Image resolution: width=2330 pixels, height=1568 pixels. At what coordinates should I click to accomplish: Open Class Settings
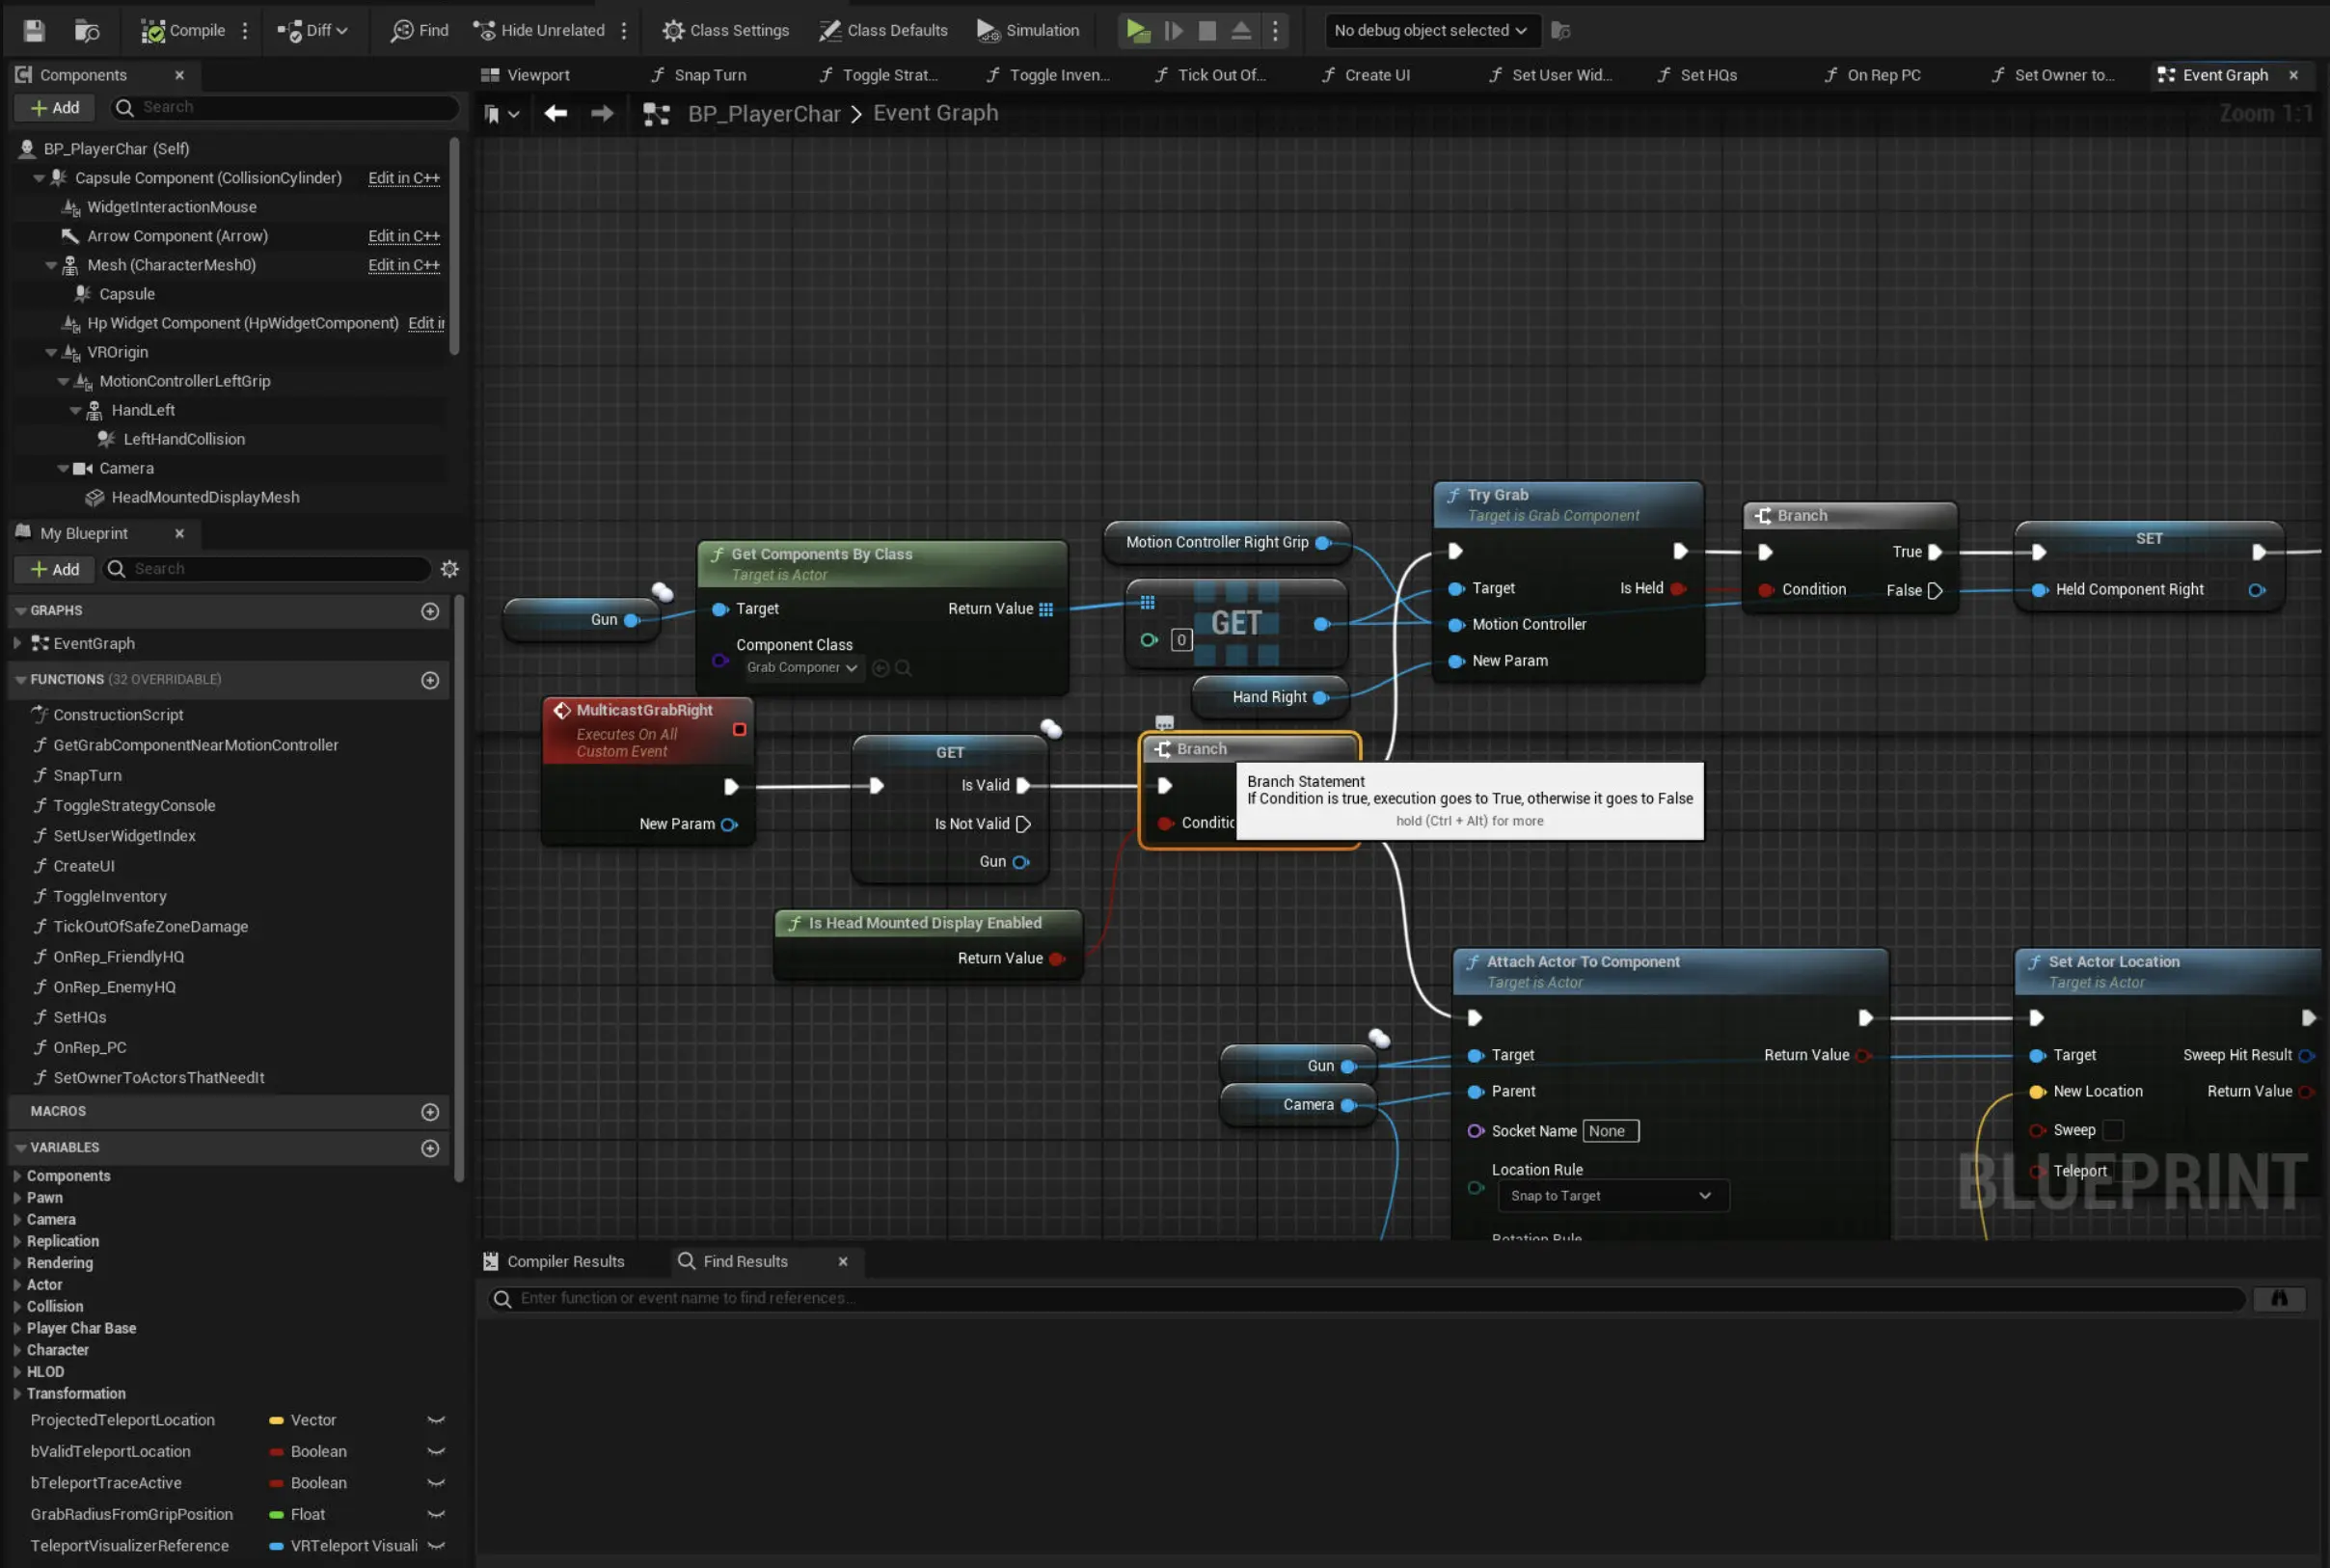tap(725, 30)
